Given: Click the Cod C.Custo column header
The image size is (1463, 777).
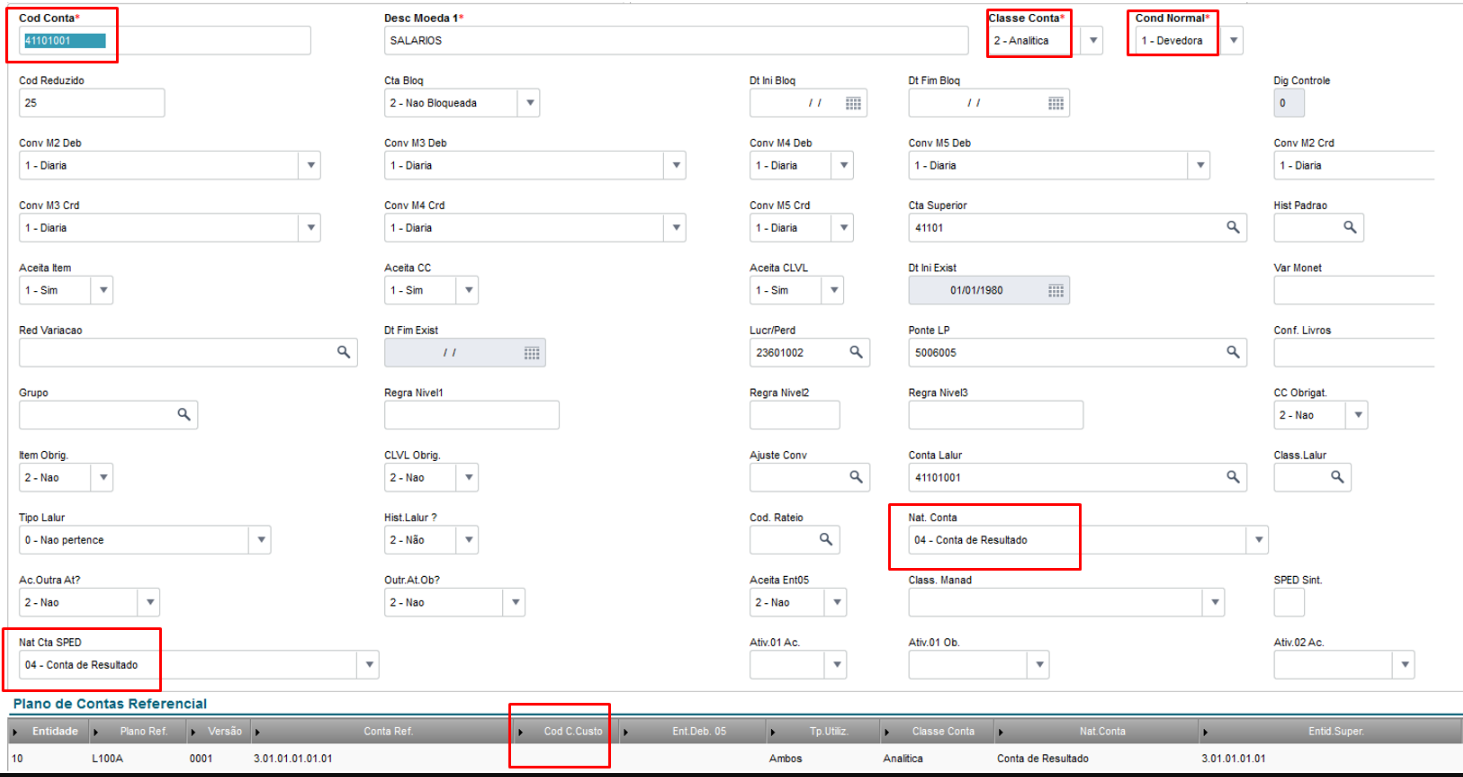Looking at the screenshot, I should pos(573,732).
